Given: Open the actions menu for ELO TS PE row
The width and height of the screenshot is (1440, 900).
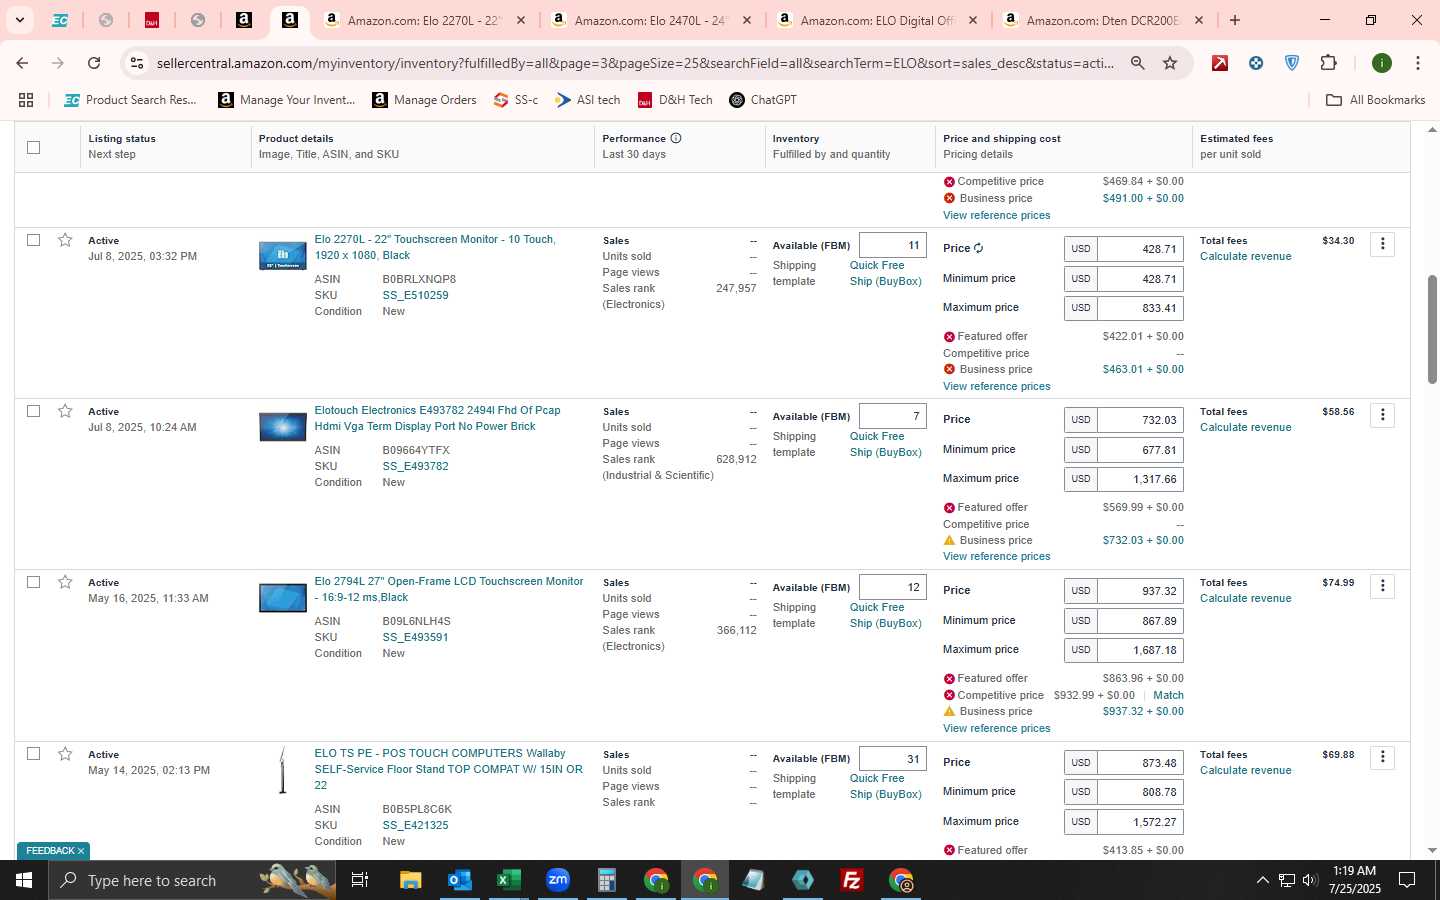Looking at the screenshot, I should pos(1382,758).
